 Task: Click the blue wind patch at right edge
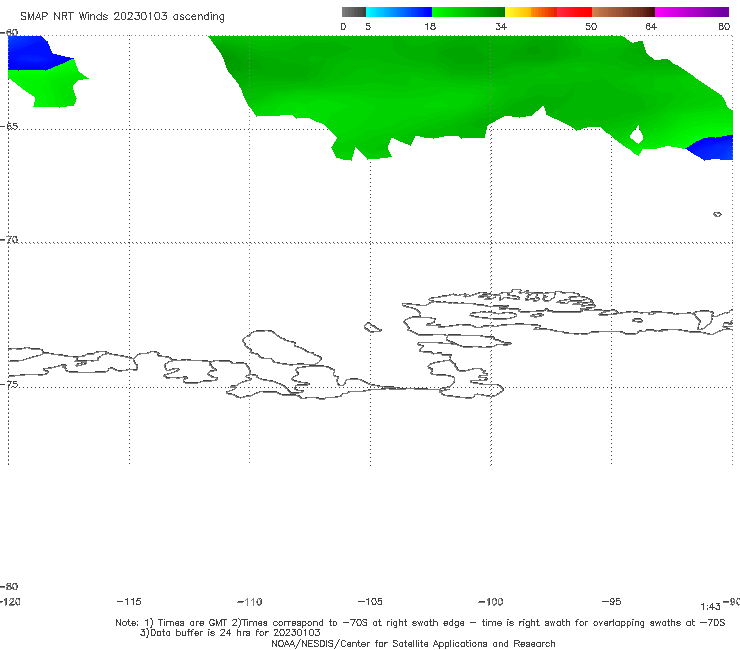tap(714, 148)
